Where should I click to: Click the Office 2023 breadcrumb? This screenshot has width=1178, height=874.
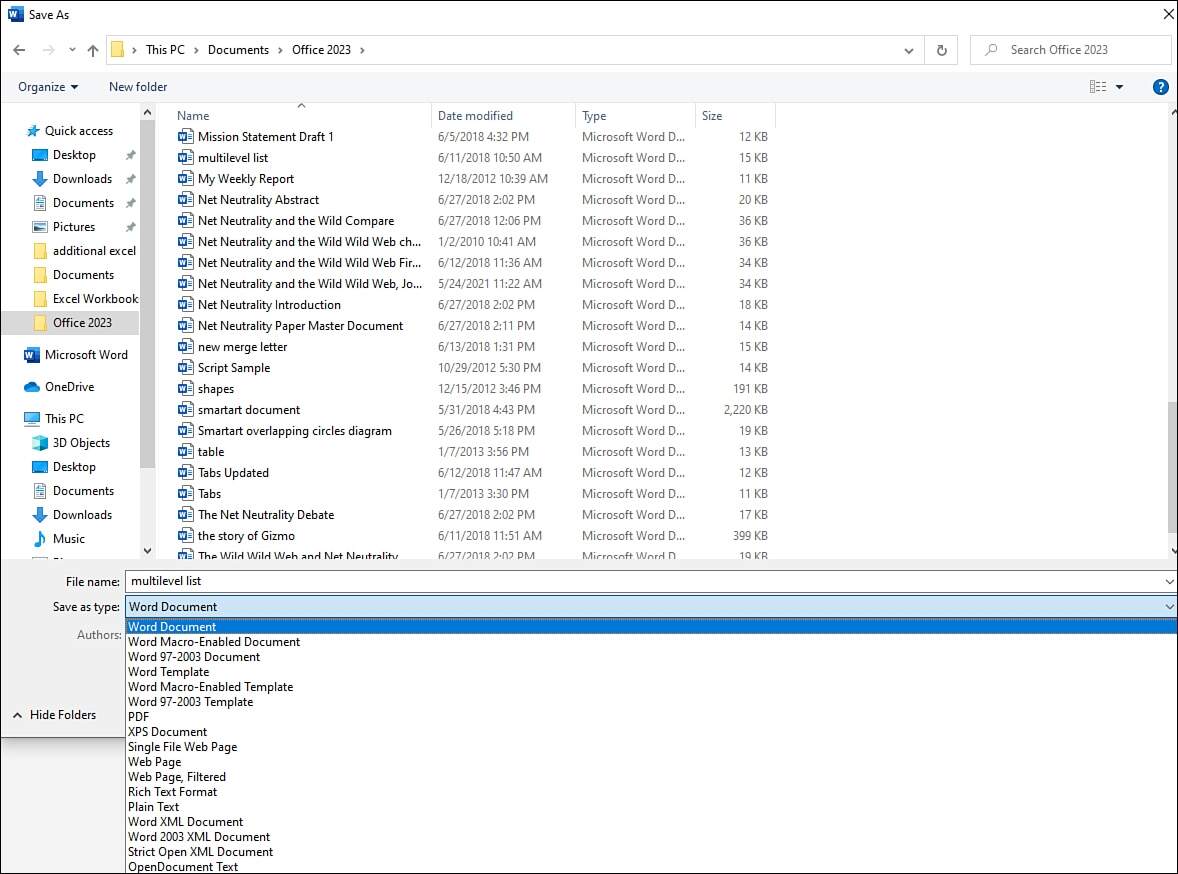click(x=321, y=50)
